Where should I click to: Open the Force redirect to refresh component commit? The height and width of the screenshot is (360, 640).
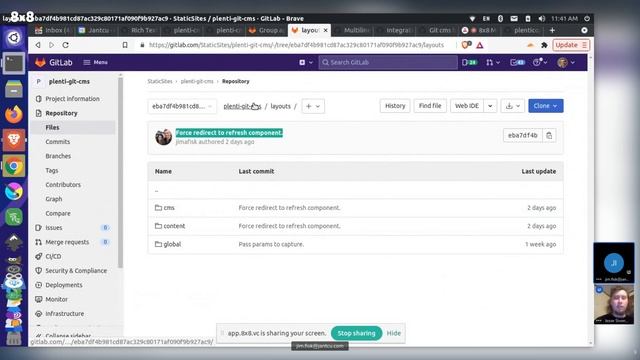point(229,133)
